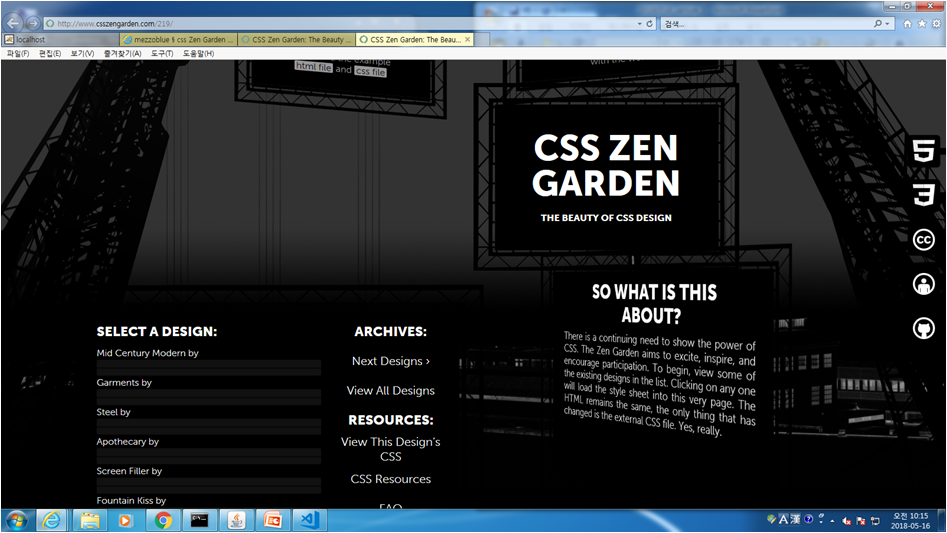Open browser Tools gear icon
Viewport: 947px width, 533px height.
pos(936,24)
